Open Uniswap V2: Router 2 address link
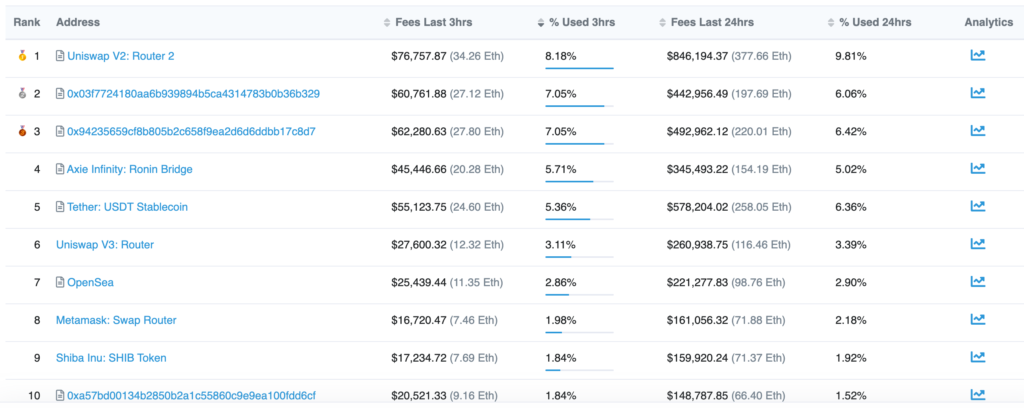Image resolution: width=1024 pixels, height=408 pixels. pos(121,56)
